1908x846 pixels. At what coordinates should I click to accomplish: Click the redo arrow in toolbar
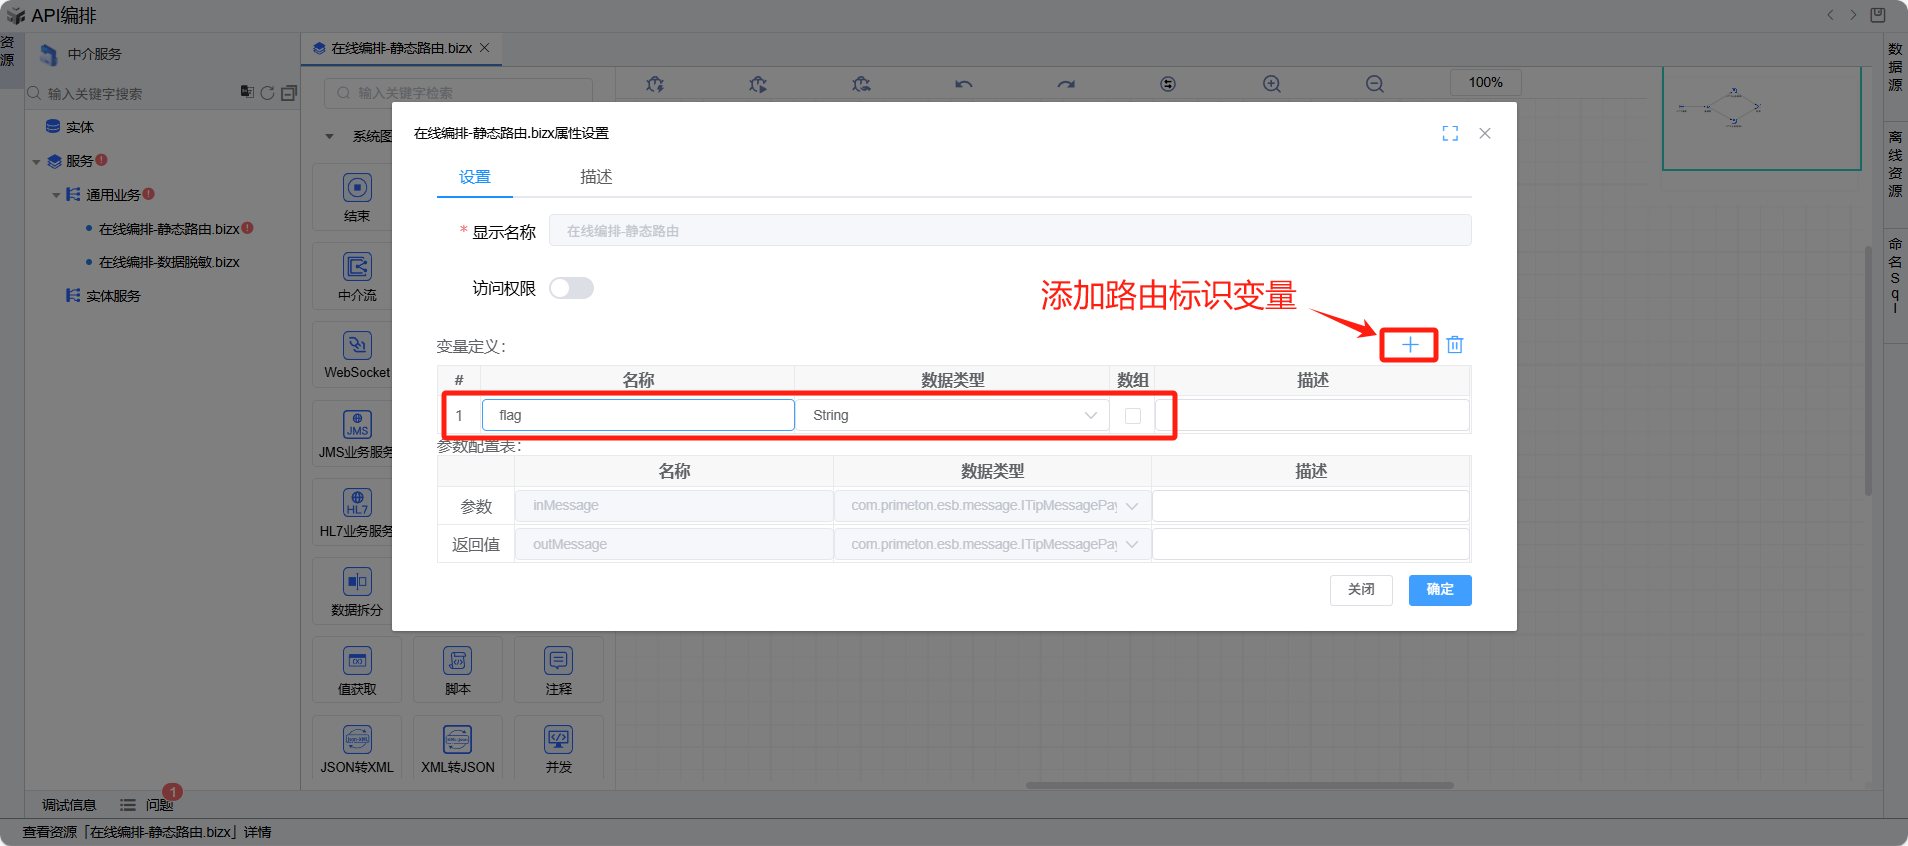(x=1066, y=84)
